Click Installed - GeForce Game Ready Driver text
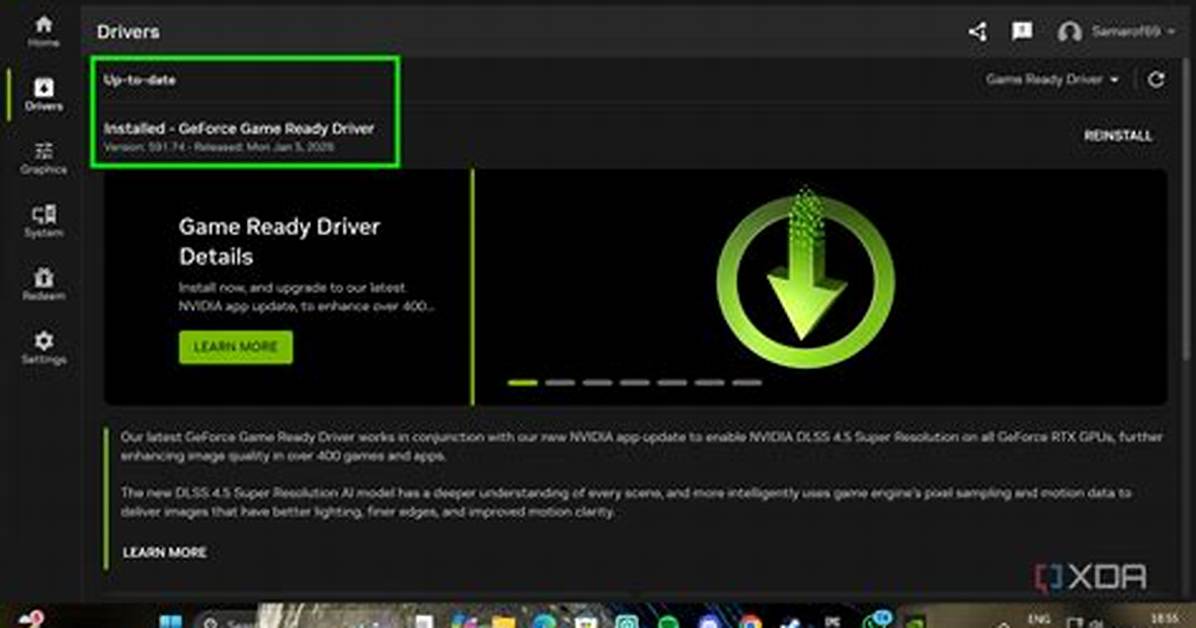This screenshot has width=1196, height=628. 239,128
